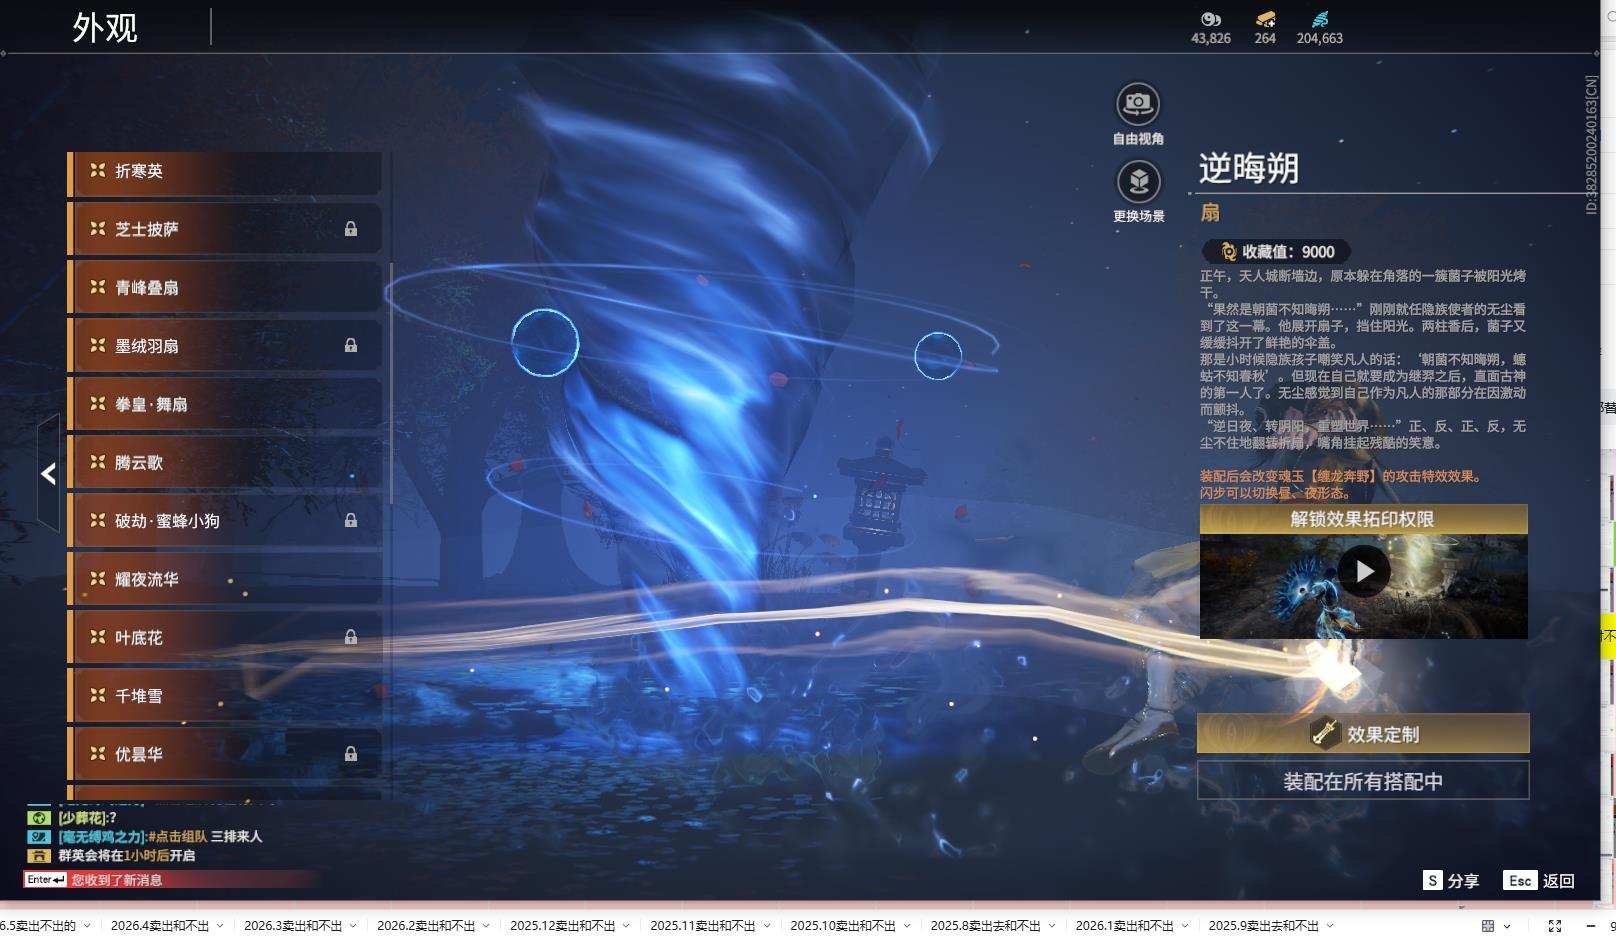Open 2026.4卖出和不出 sheet tab dropdown arrow
This screenshot has width=1616, height=939.
pos(220,926)
